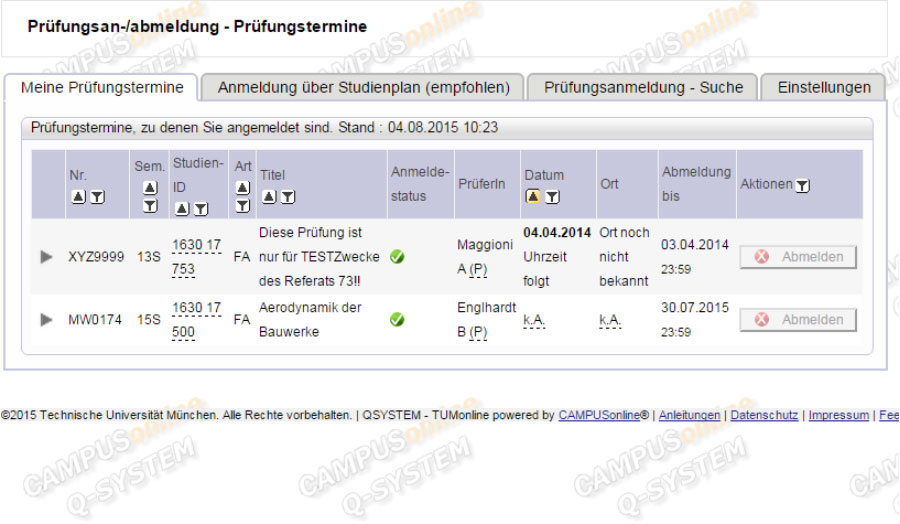Sort Sem. column with arrow icon
The image size is (900, 524).
pos(150,187)
